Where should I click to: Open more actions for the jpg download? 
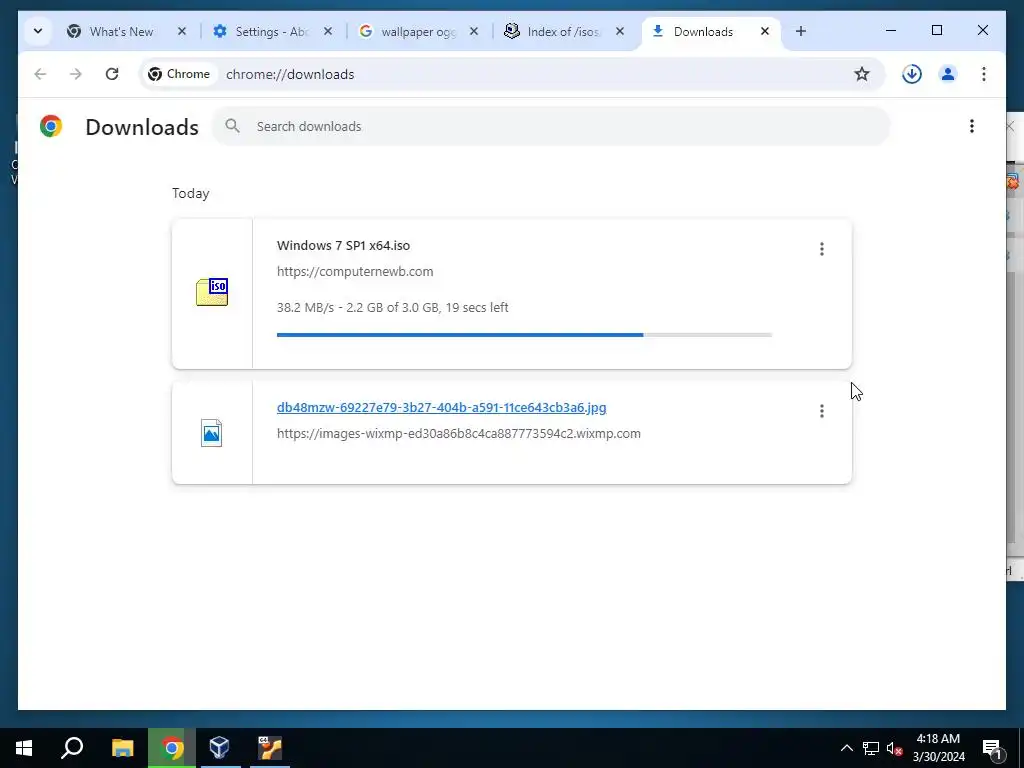(x=822, y=411)
